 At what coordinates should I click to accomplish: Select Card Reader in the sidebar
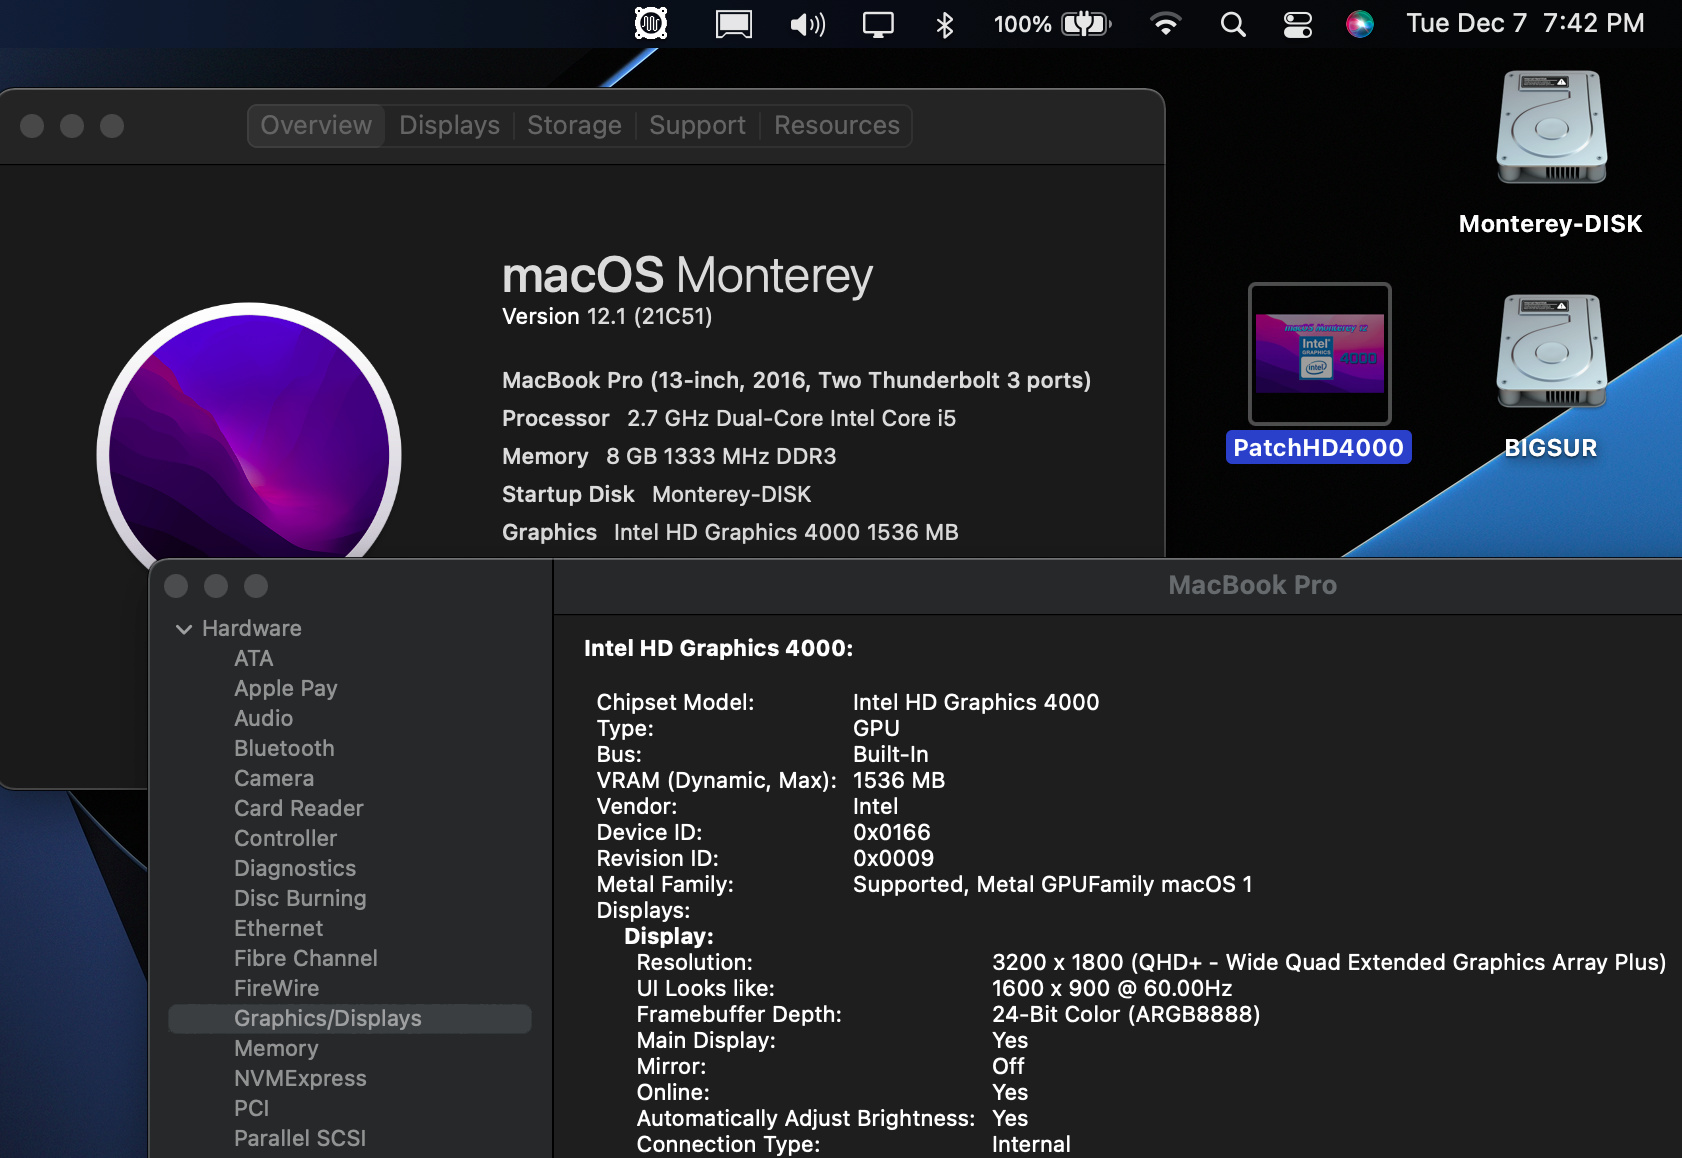click(x=299, y=808)
